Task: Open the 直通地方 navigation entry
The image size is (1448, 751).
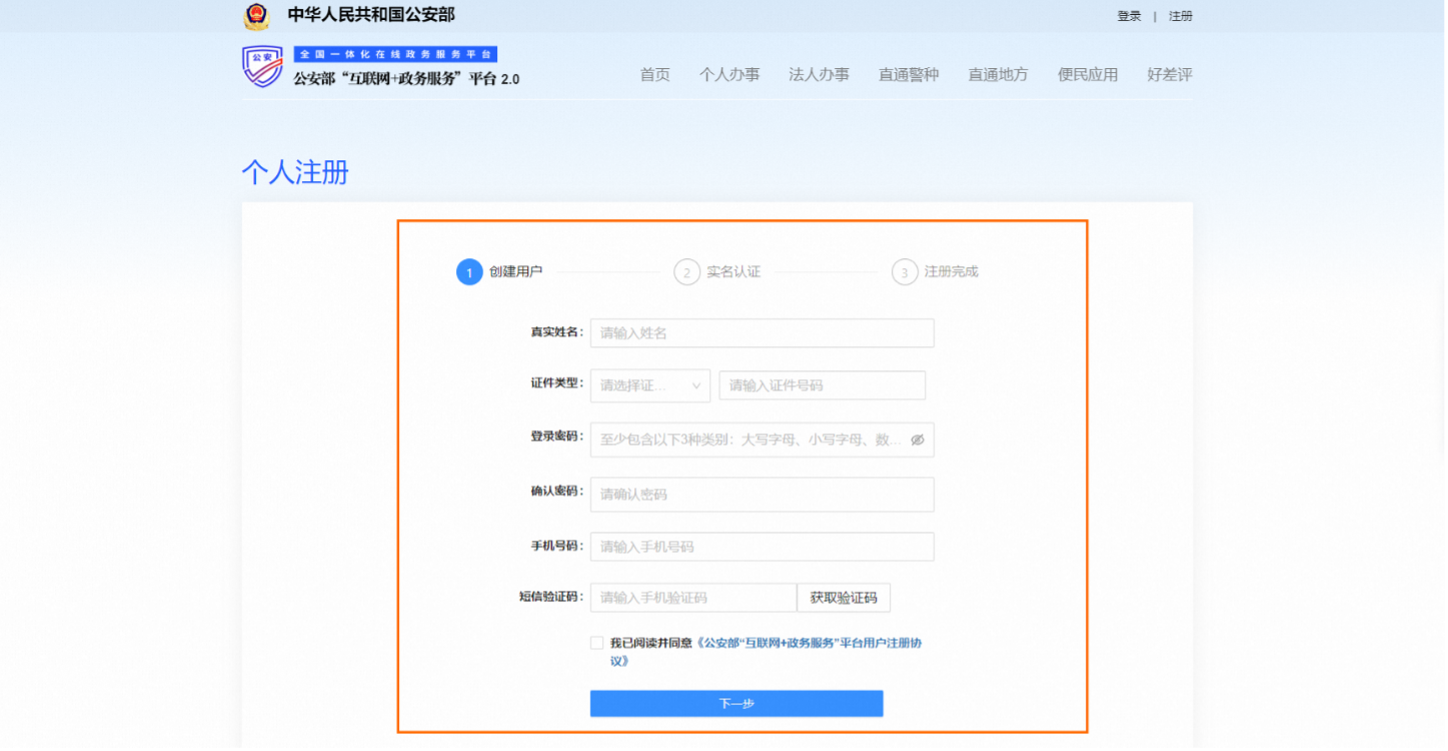Action: pos(997,74)
